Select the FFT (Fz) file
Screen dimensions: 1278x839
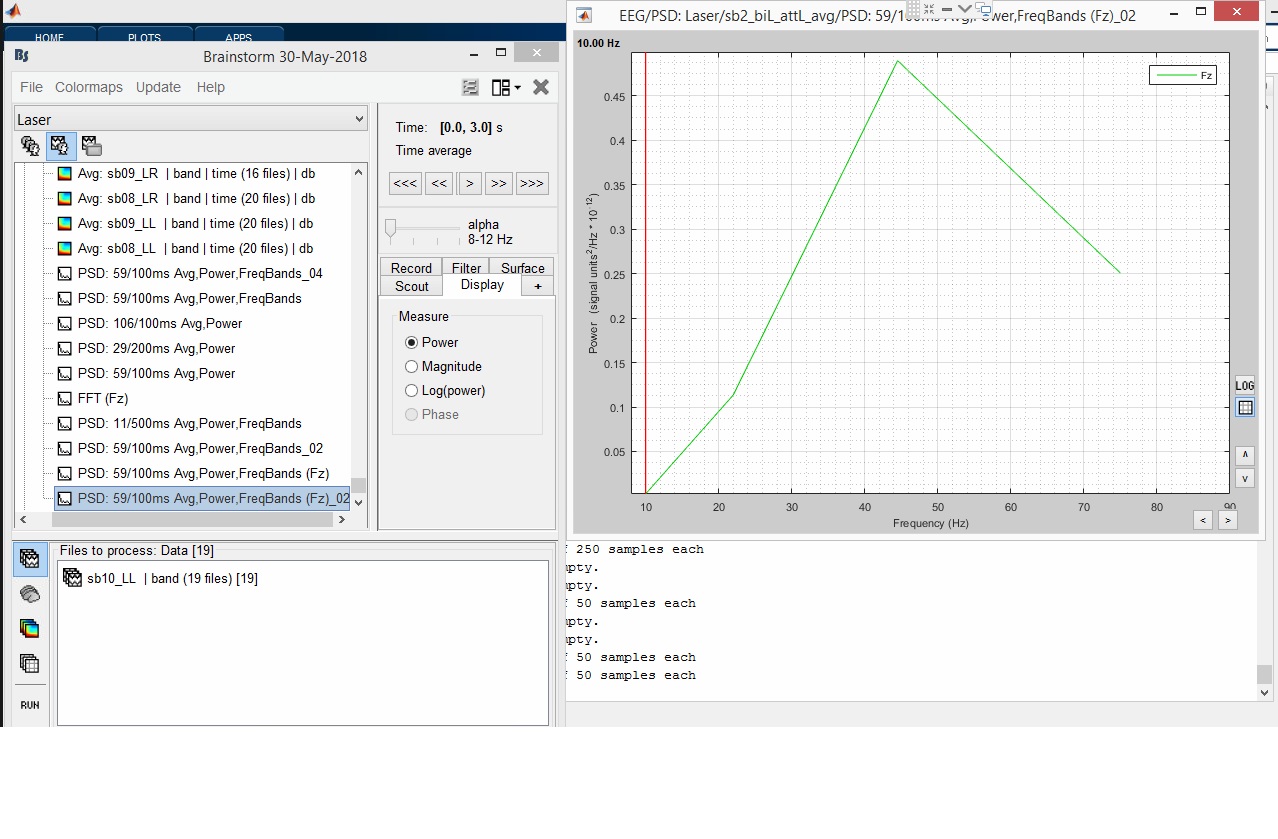(103, 398)
